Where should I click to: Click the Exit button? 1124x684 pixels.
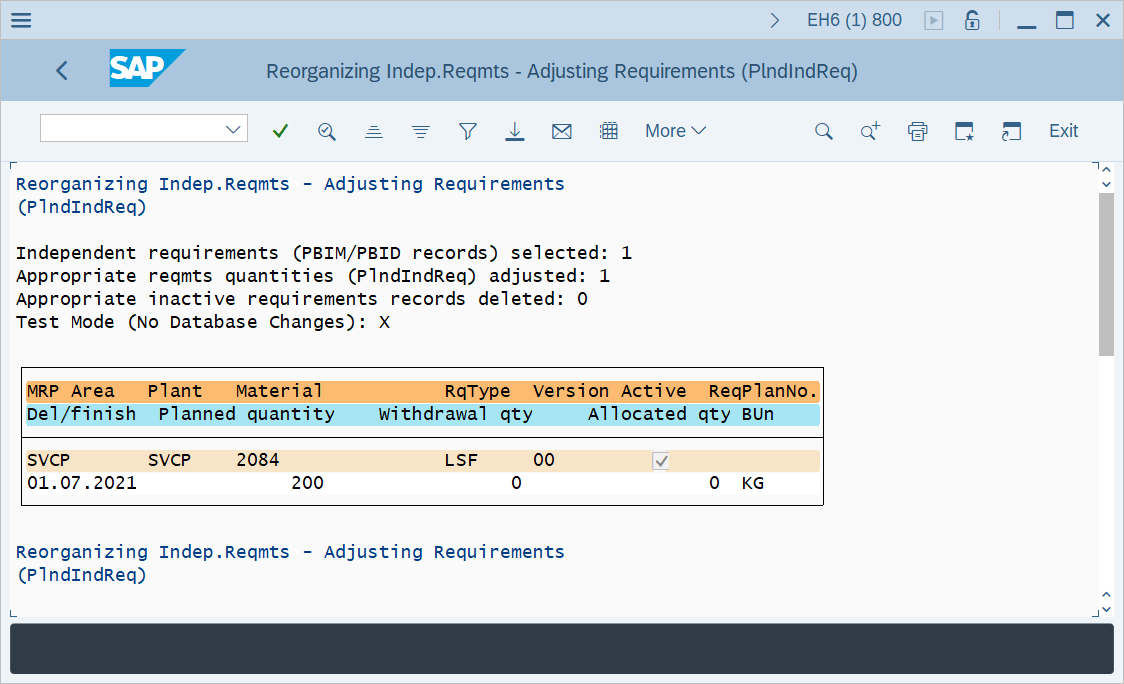[1063, 131]
